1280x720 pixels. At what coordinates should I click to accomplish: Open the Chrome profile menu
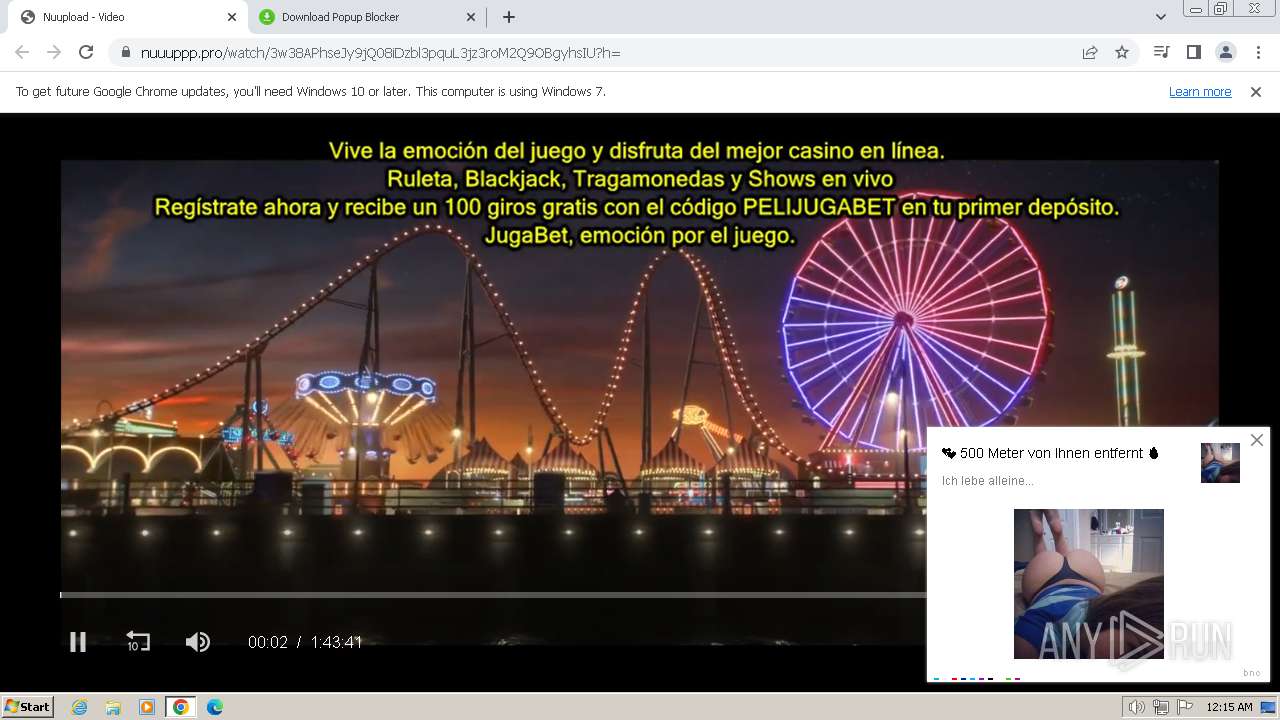[1225, 52]
